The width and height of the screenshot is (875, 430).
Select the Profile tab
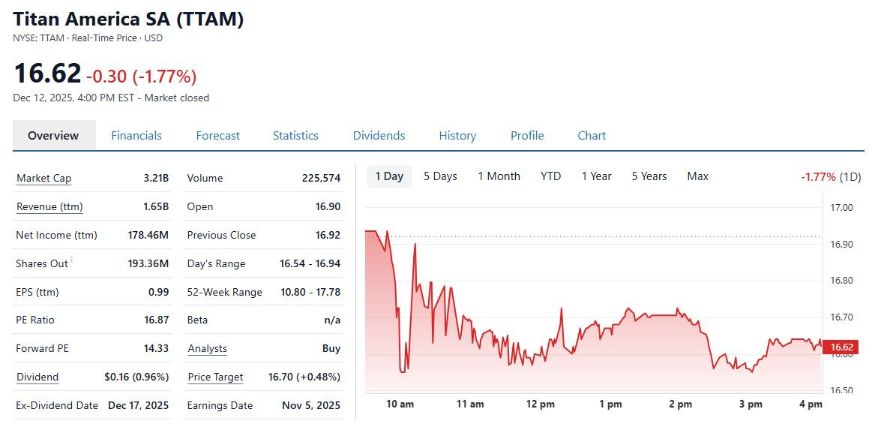coord(527,136)
